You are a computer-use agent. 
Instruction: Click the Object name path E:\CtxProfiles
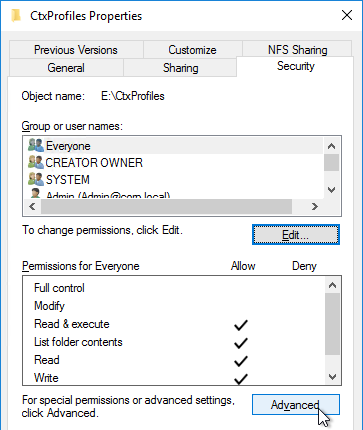tap(133, 96)
